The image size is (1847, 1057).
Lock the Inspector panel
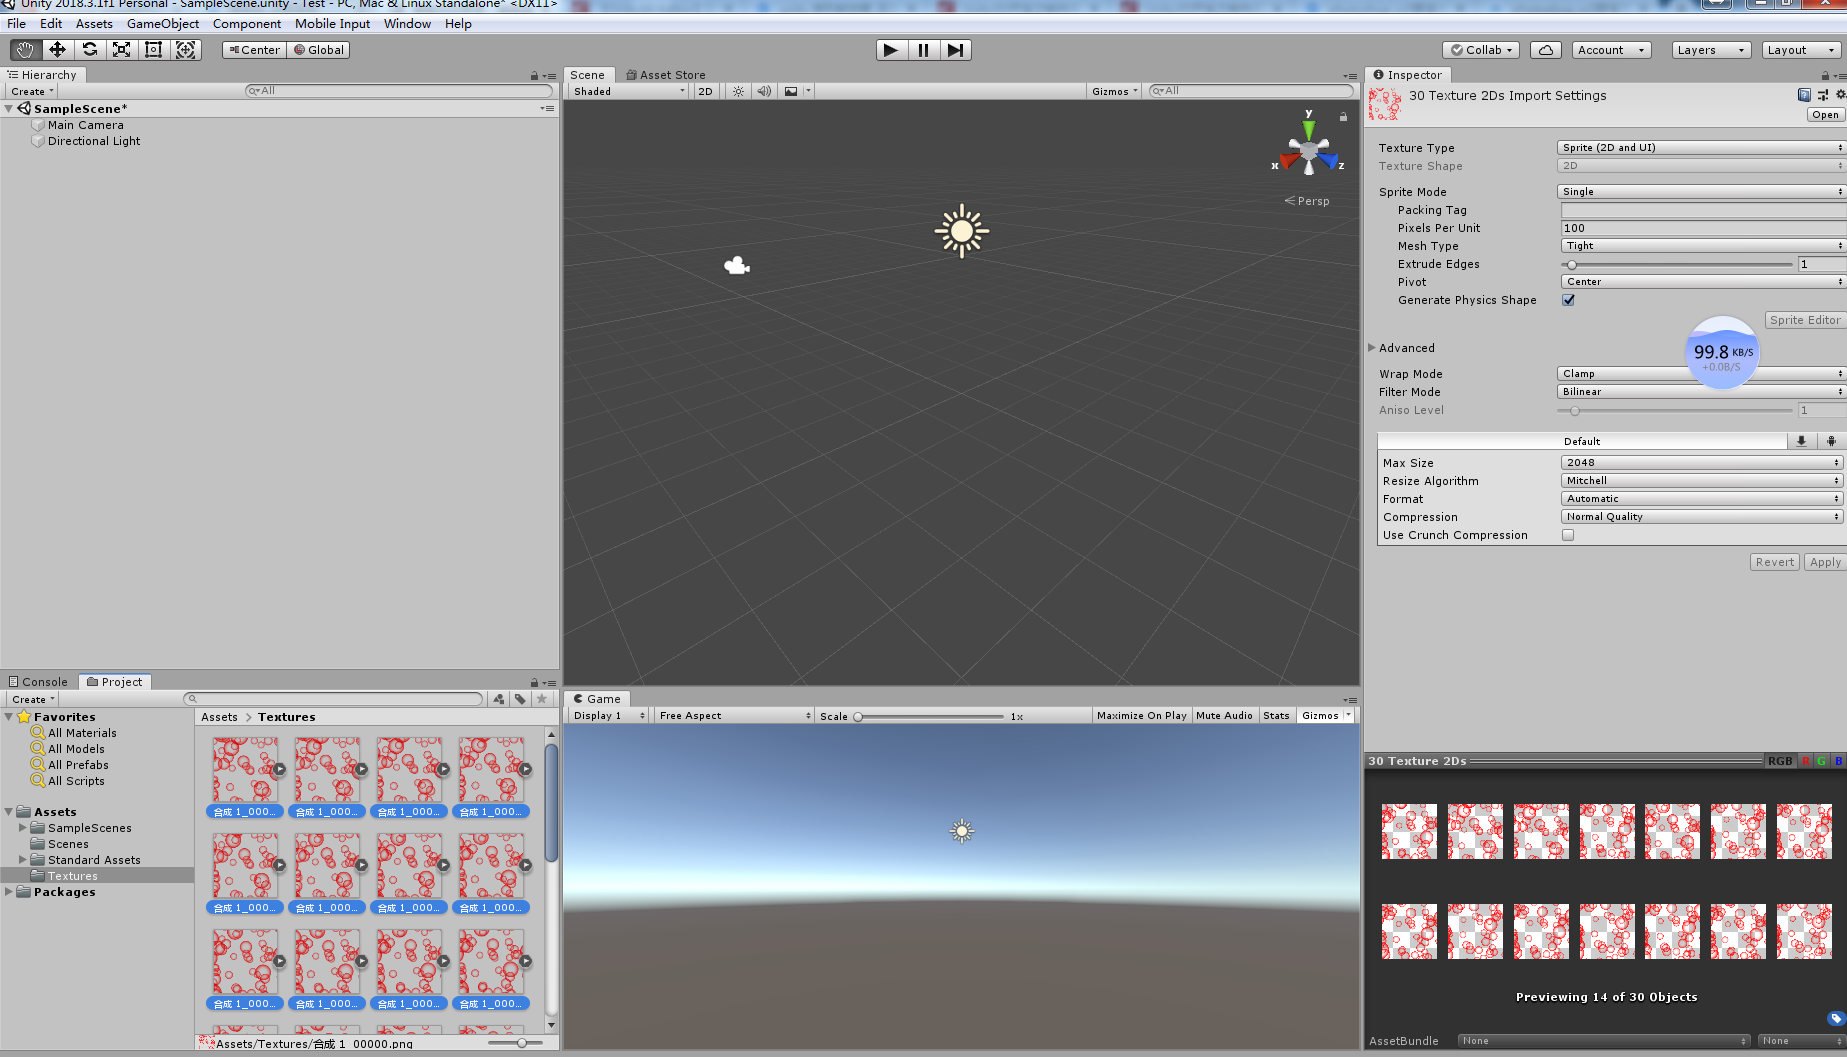(1825, 76)
